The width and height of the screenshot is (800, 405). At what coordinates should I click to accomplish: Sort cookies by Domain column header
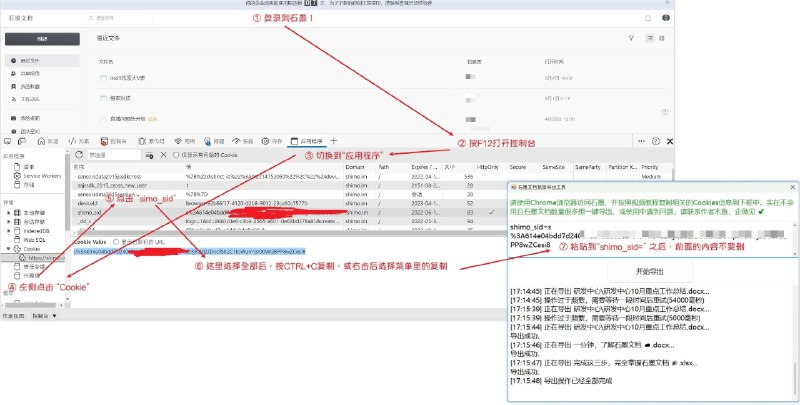tap(360, 167)
